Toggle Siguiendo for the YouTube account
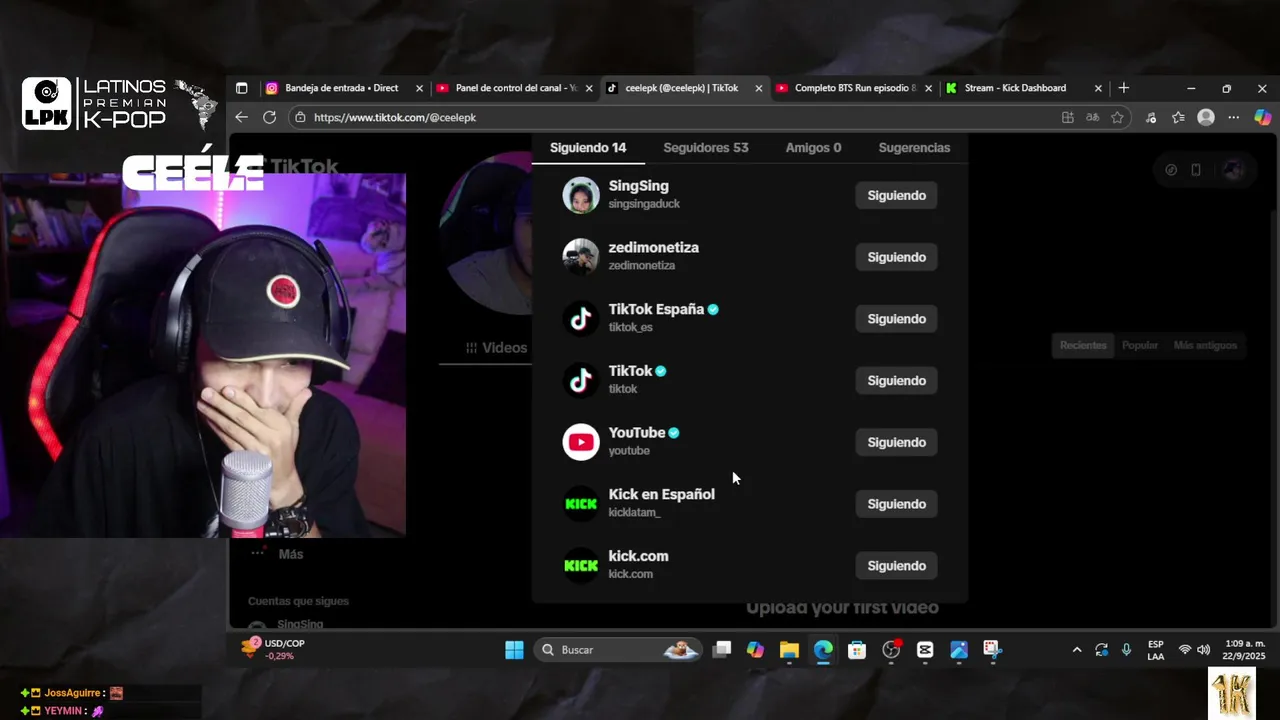This screenshot has width=1280, height=720. click(896, 442)
